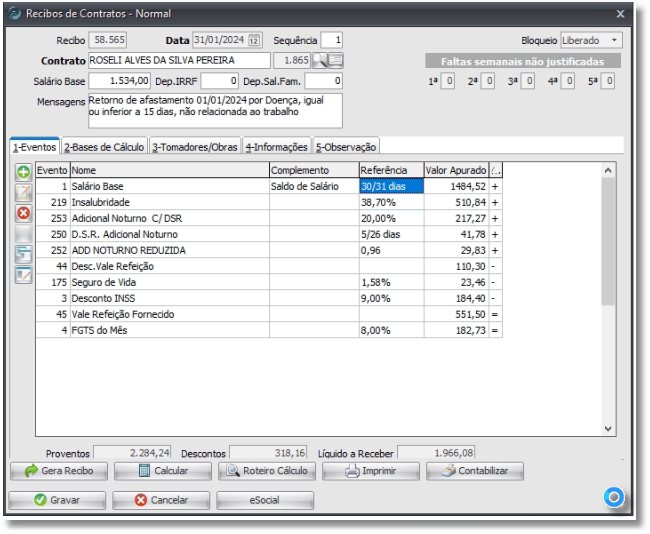Open the contract details card icon
The width and height of the screenshot is (650, 534).
click(x=335, y=61)
